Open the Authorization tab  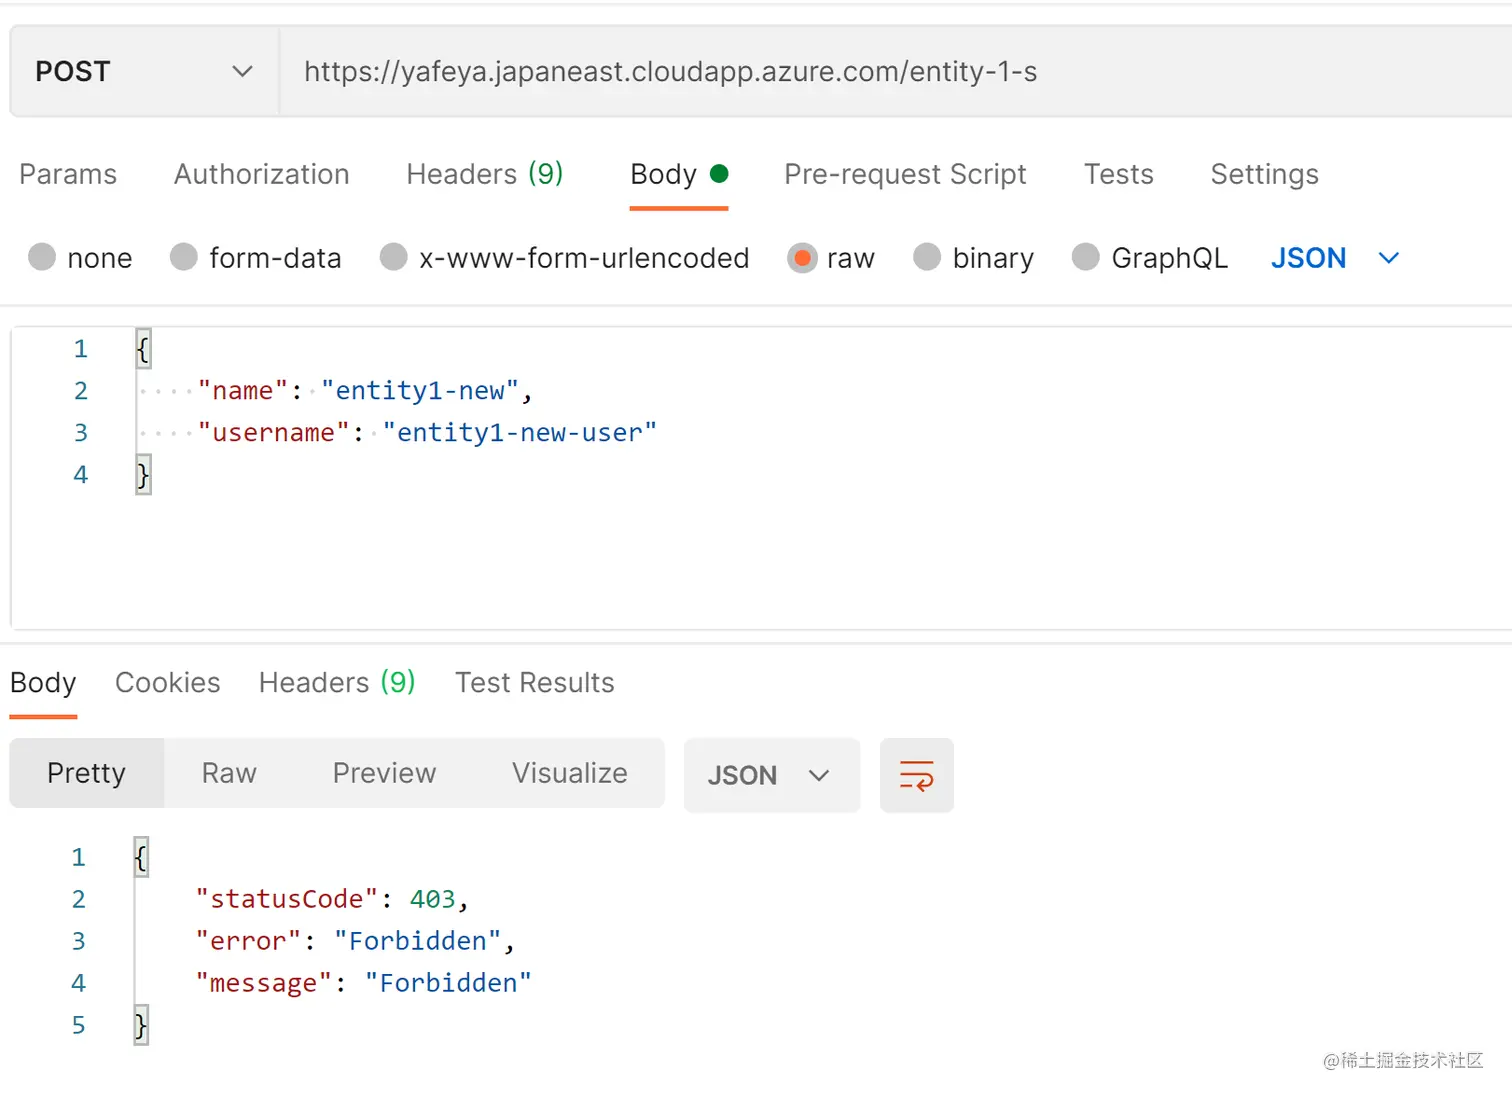pyautogui.click(x=261, y=174)
